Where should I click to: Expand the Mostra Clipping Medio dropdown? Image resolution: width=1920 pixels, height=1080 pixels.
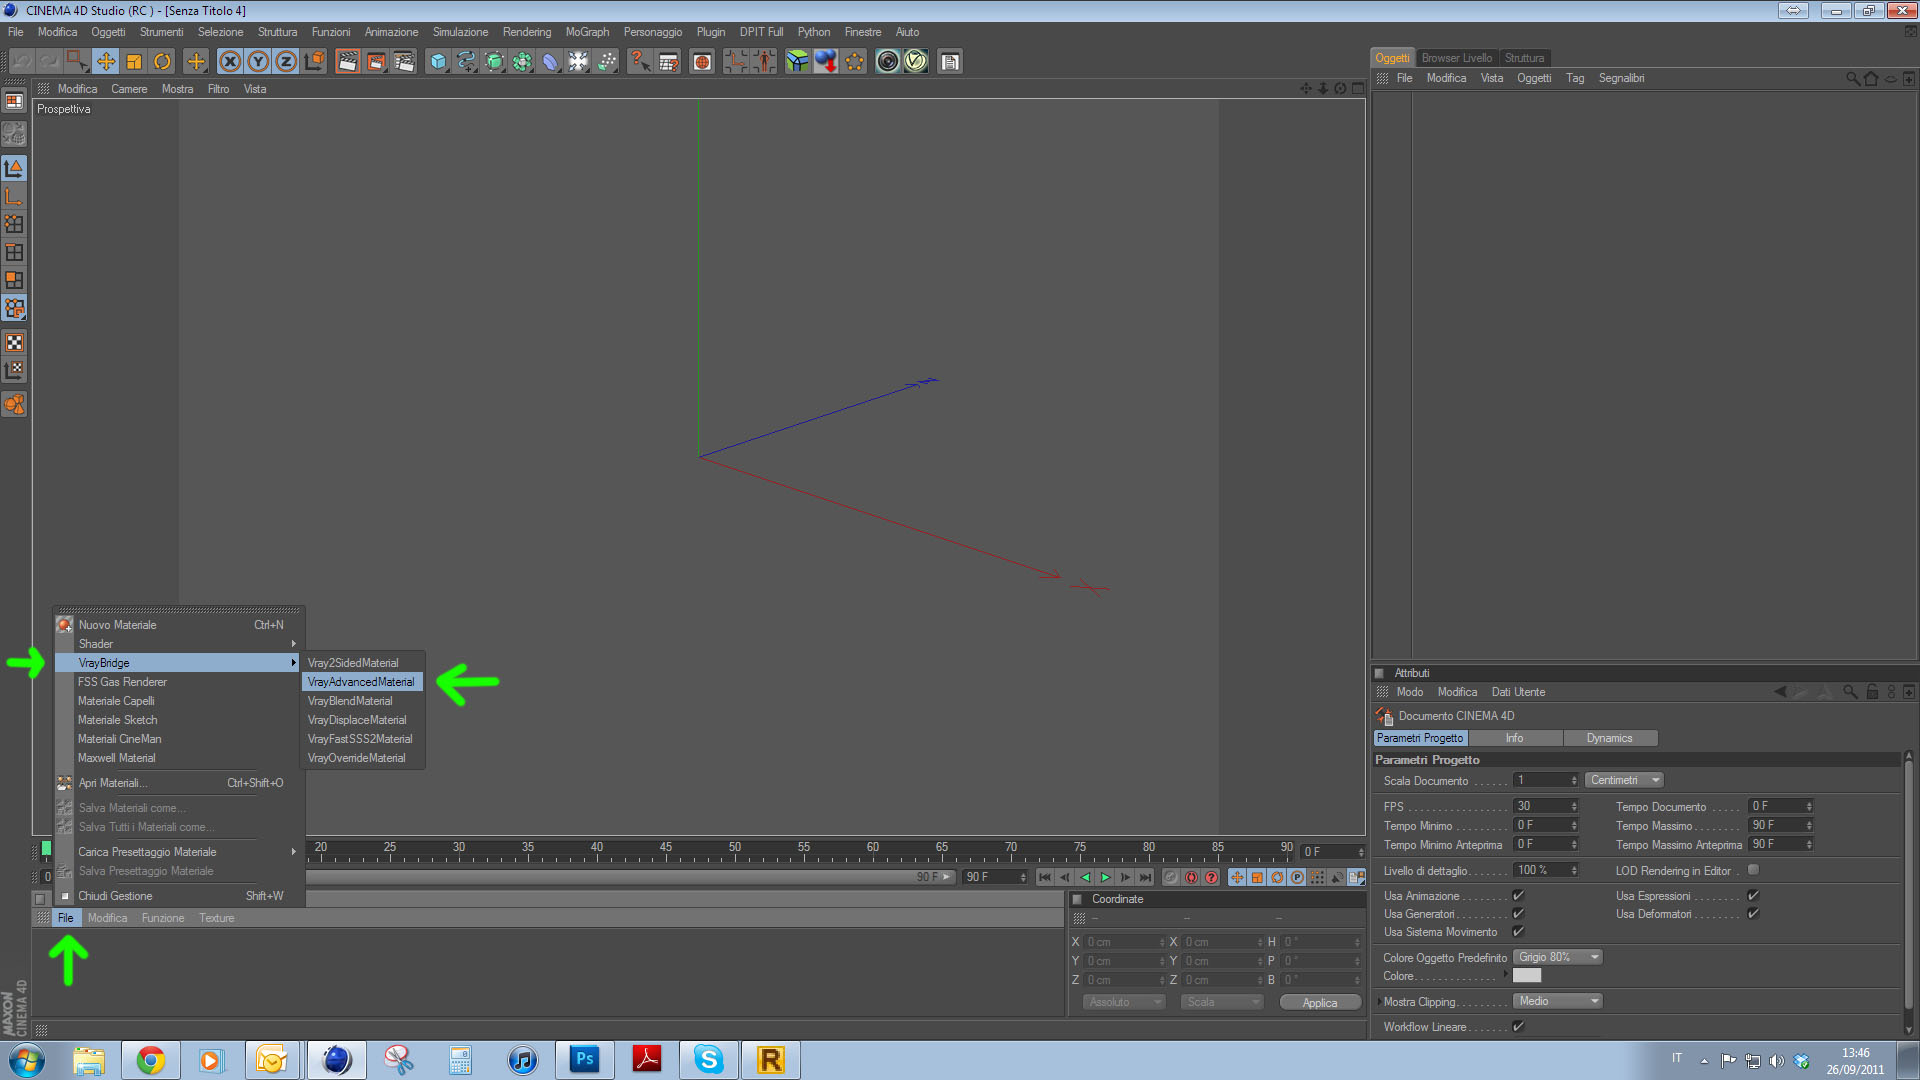point(1557,1001)
